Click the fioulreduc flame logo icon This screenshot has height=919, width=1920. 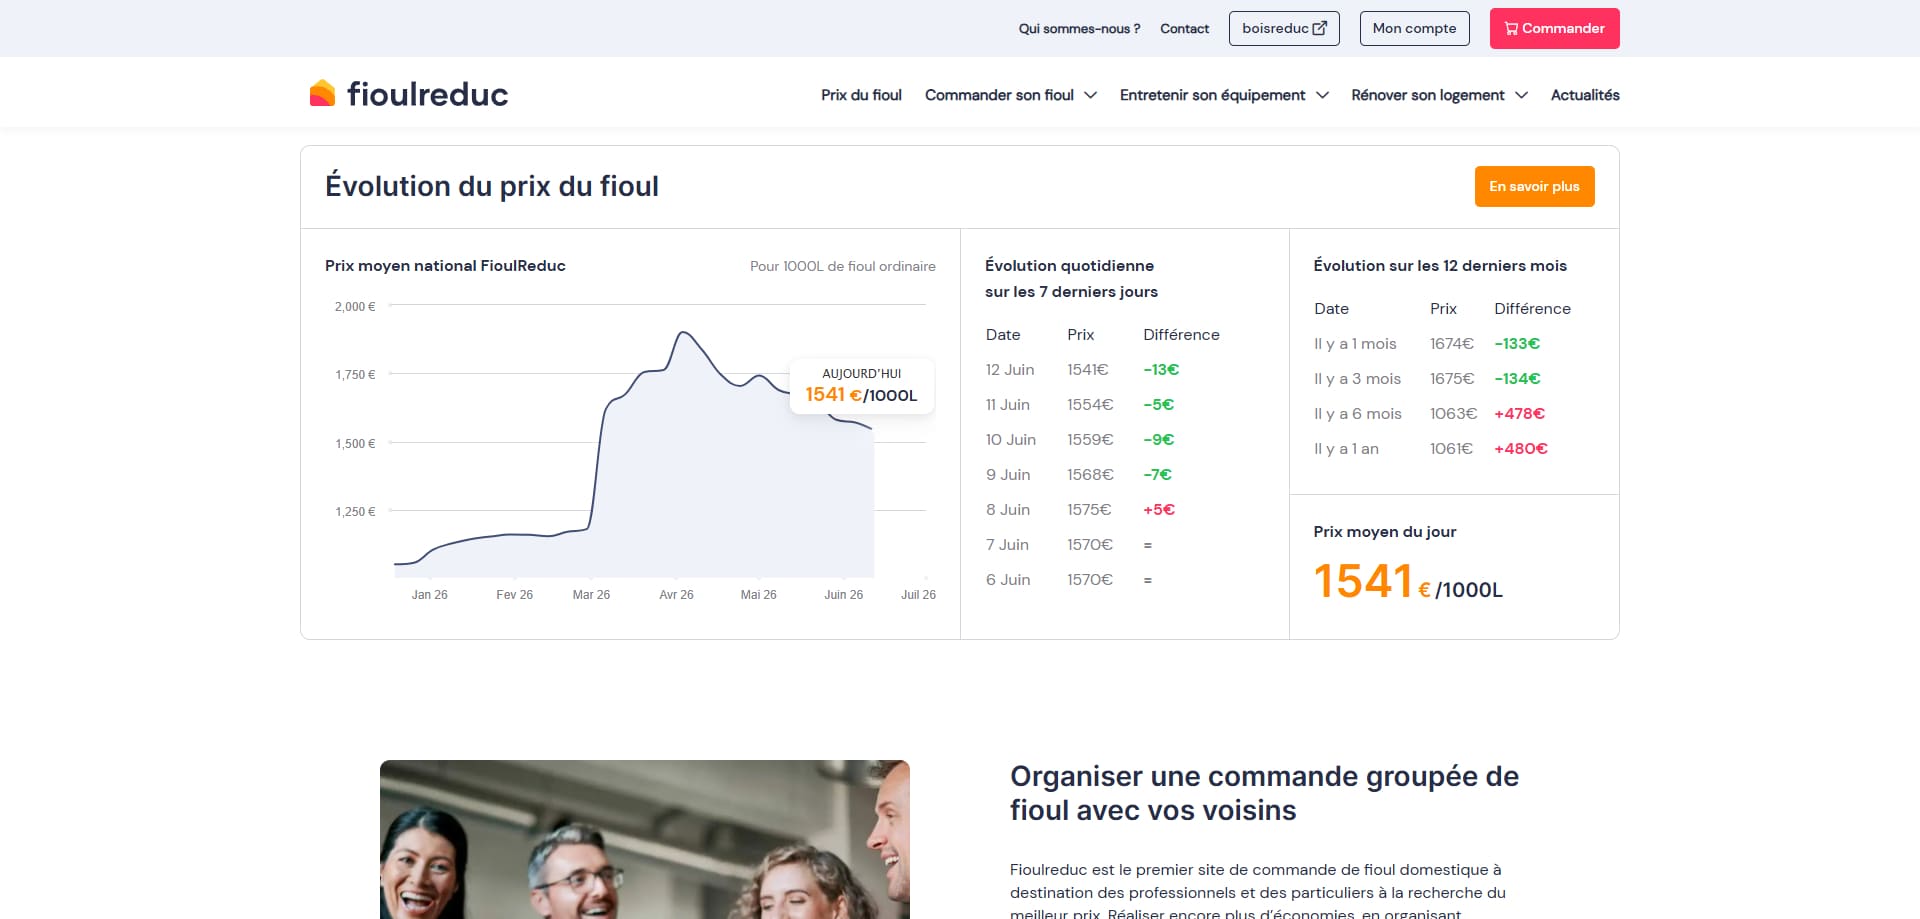[322, 93]
